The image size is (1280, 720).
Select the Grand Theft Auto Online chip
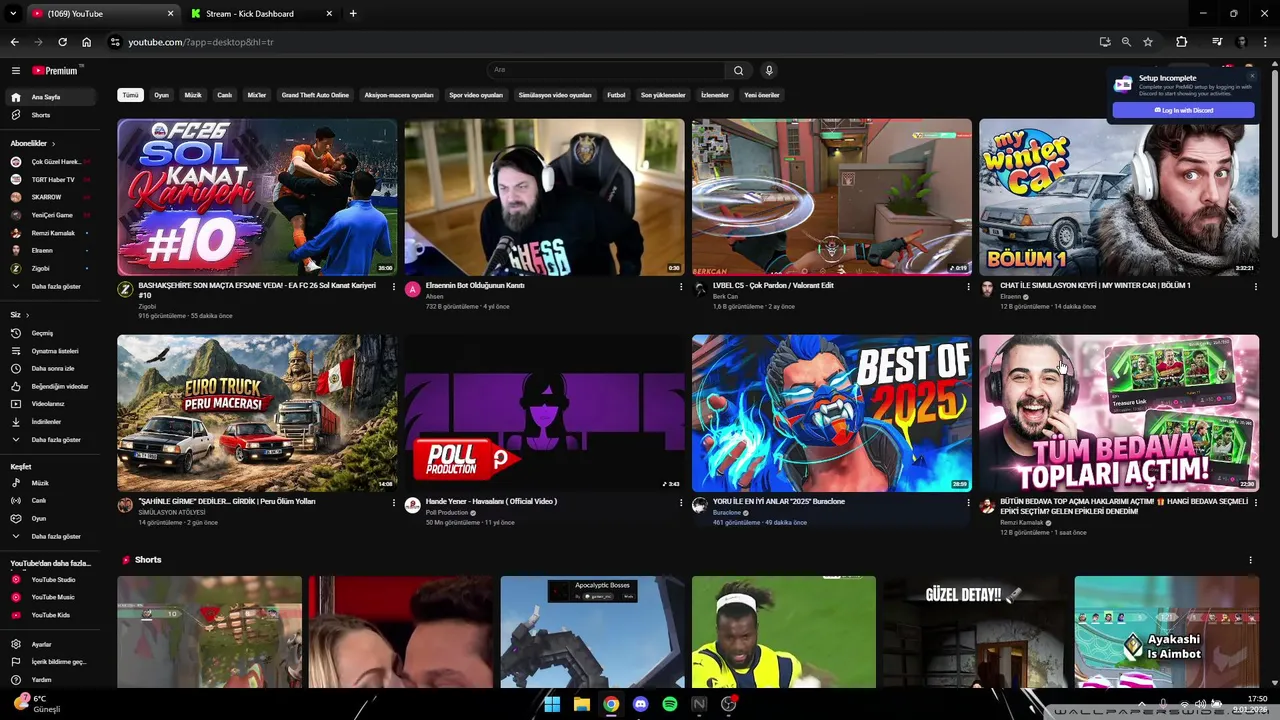click(x=315, y=95)
